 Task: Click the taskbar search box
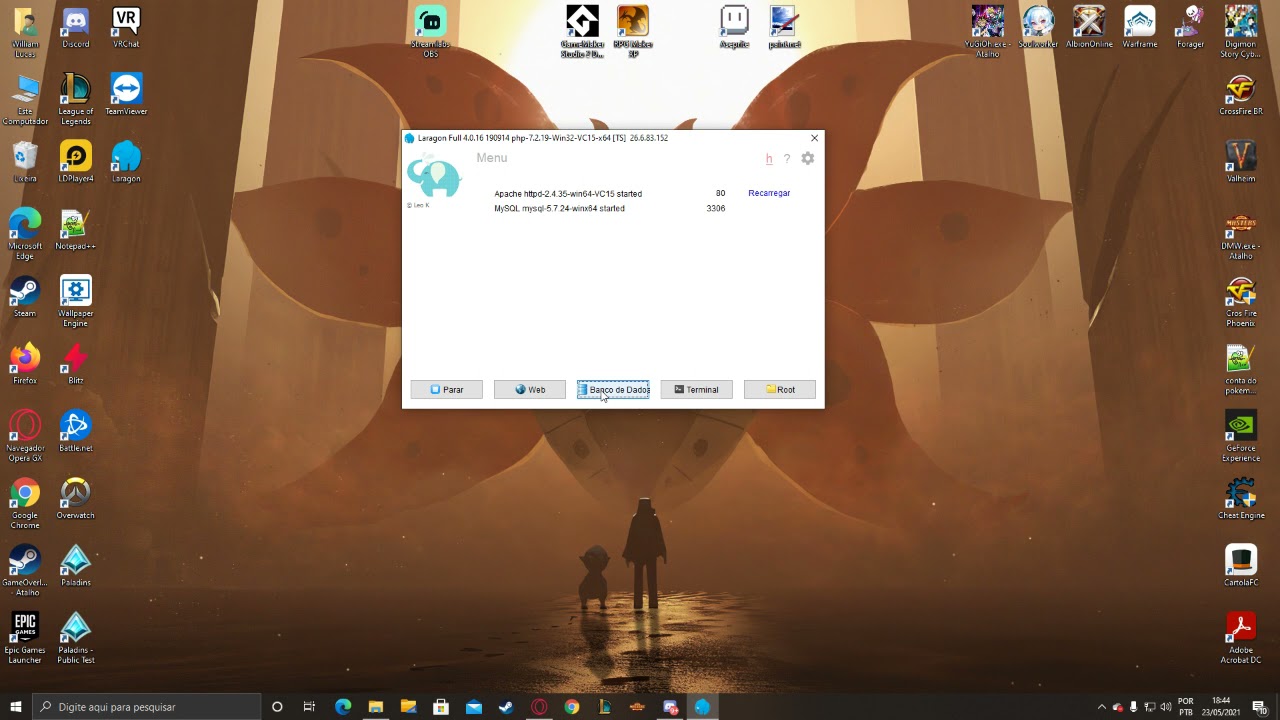(x=147, y=707)
